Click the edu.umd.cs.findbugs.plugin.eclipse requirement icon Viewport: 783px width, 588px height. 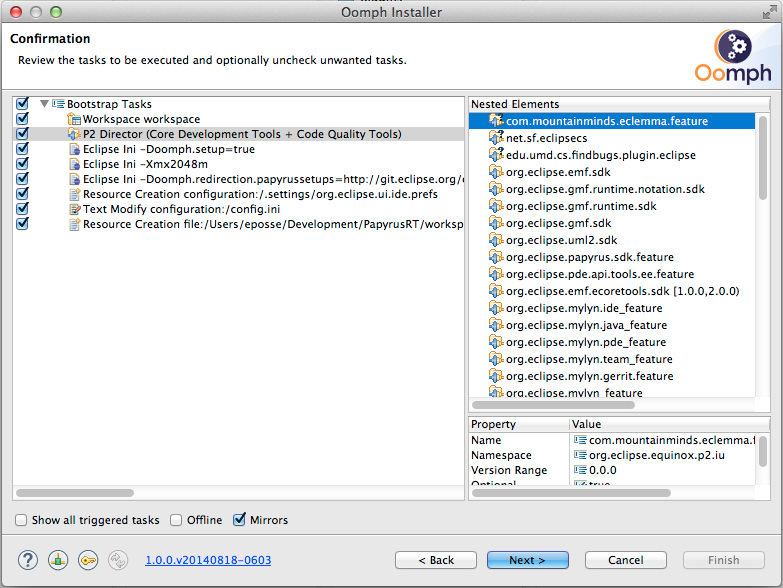(x=496, y=154)
